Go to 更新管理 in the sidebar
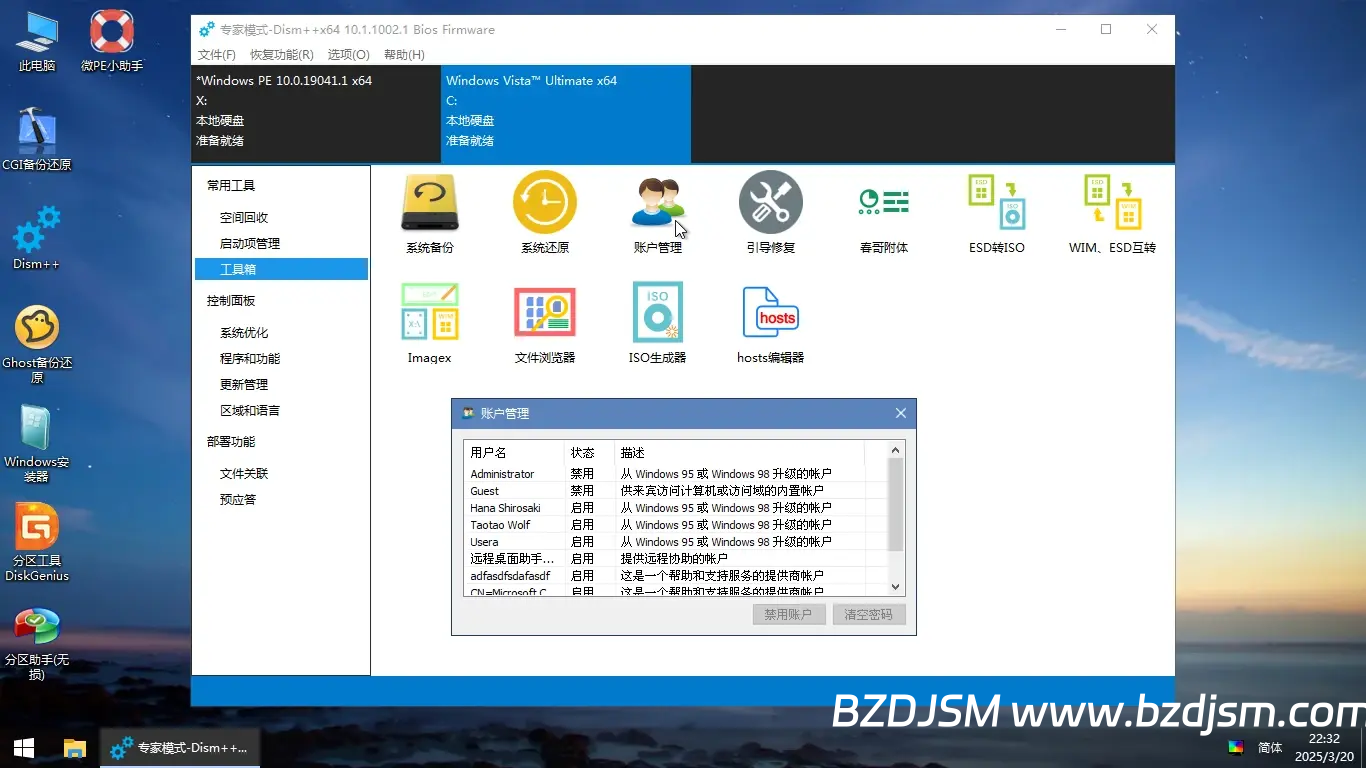Image resolution: width=1366 pixels, height=768 pixels. 244,385
